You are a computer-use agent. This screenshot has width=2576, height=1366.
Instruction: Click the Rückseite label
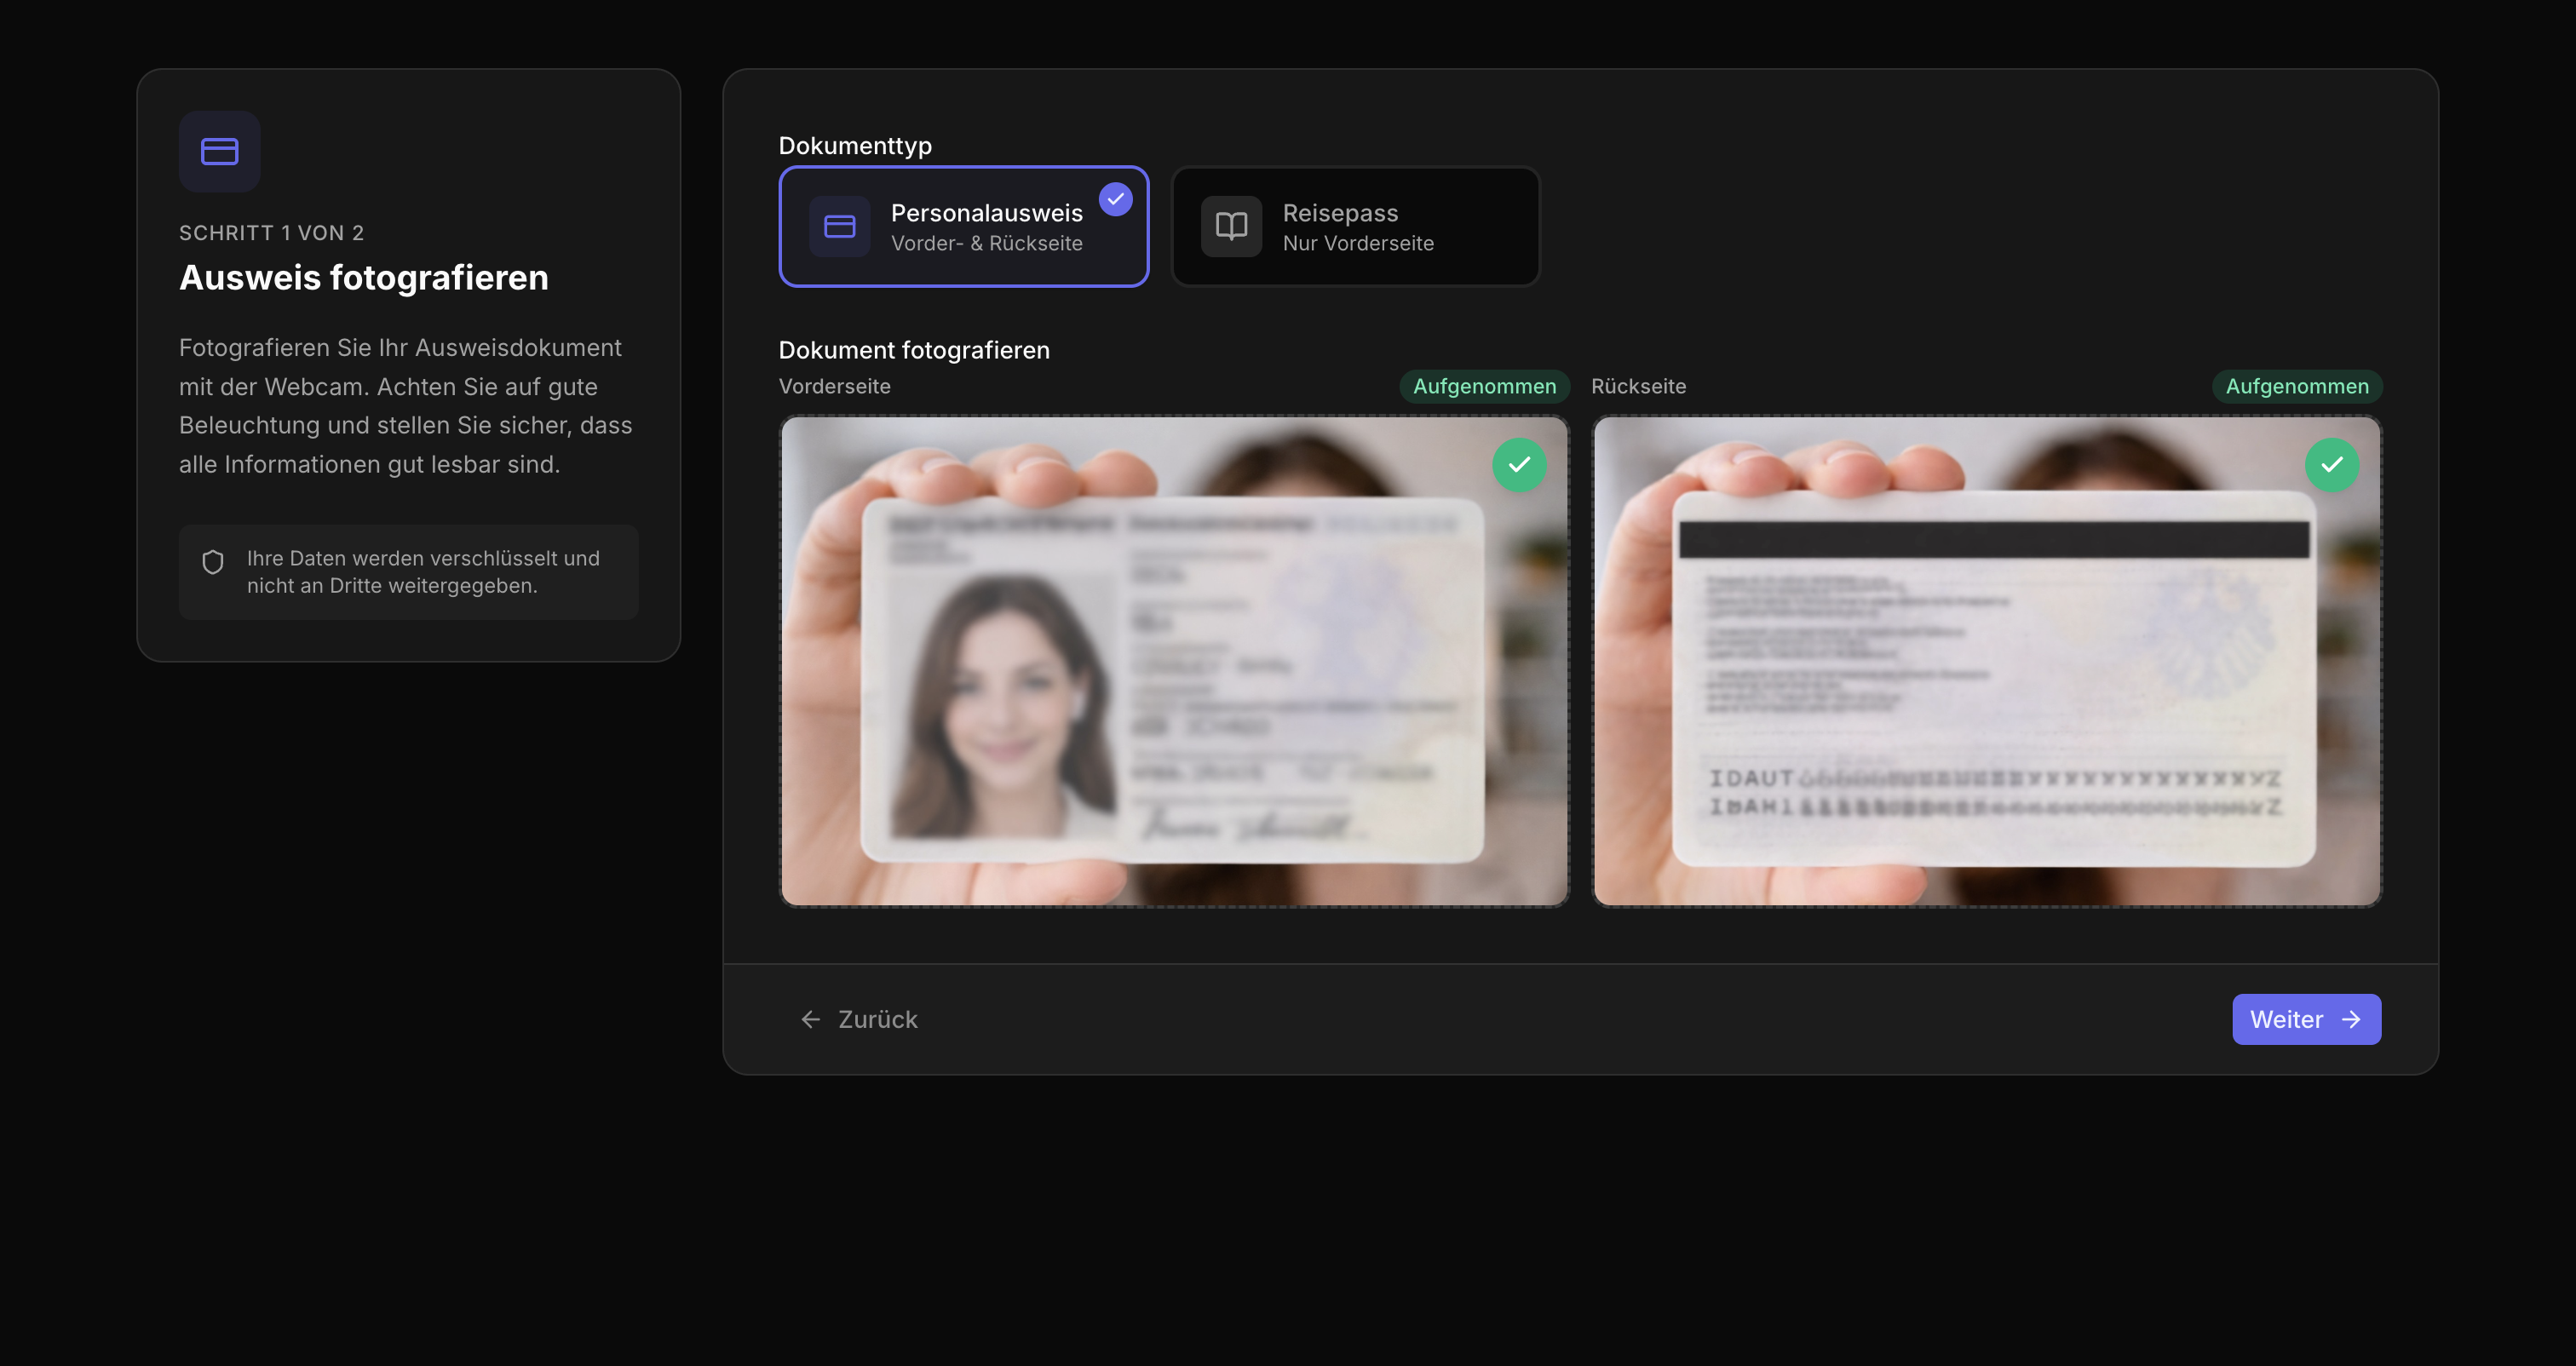click(1638, 386)
